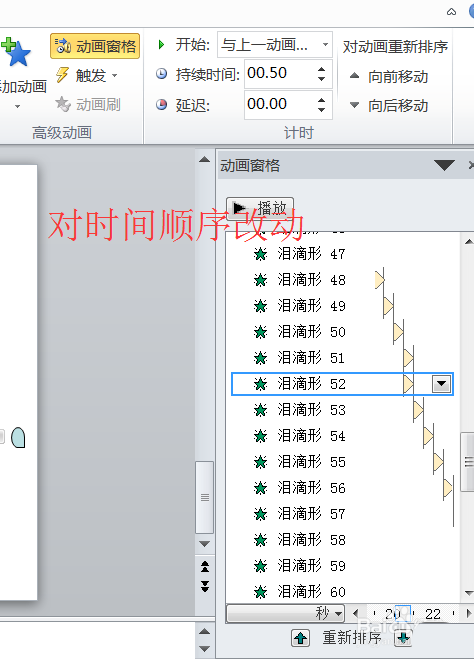
Task: Select animation item 泪滴形 54
Action: (x=342, y=436)
